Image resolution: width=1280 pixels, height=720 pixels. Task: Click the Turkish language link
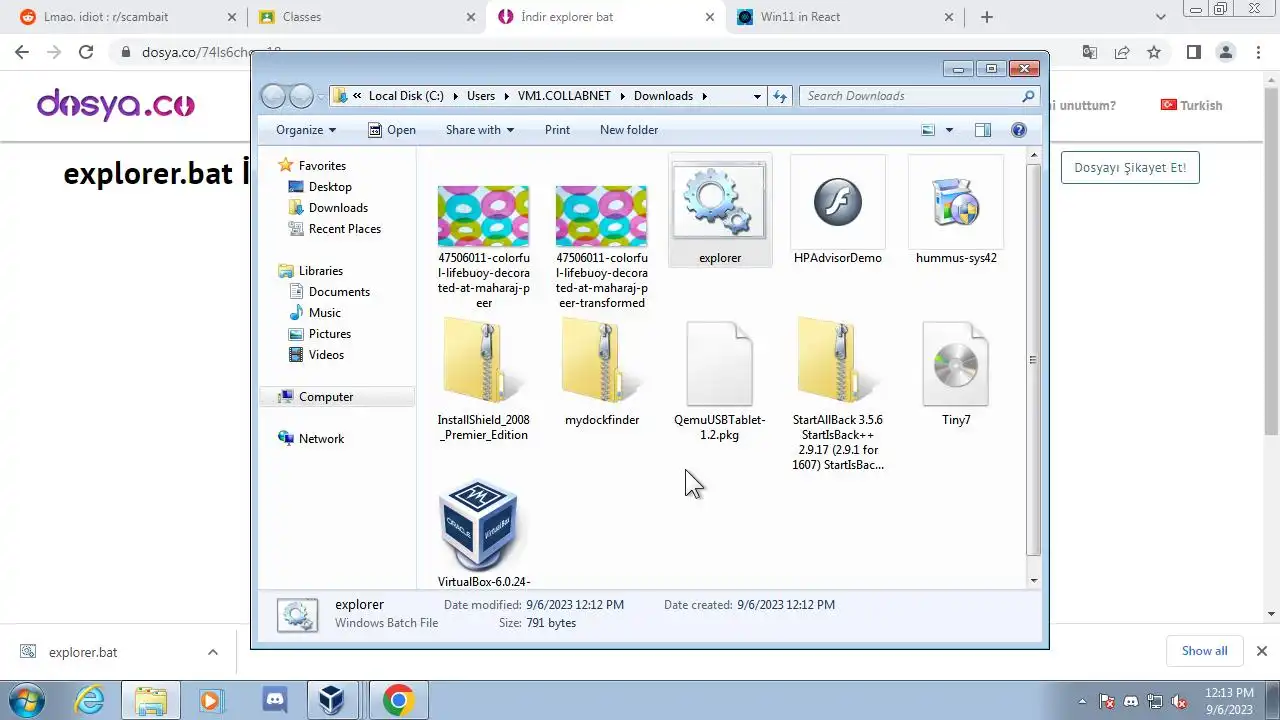1191,105
